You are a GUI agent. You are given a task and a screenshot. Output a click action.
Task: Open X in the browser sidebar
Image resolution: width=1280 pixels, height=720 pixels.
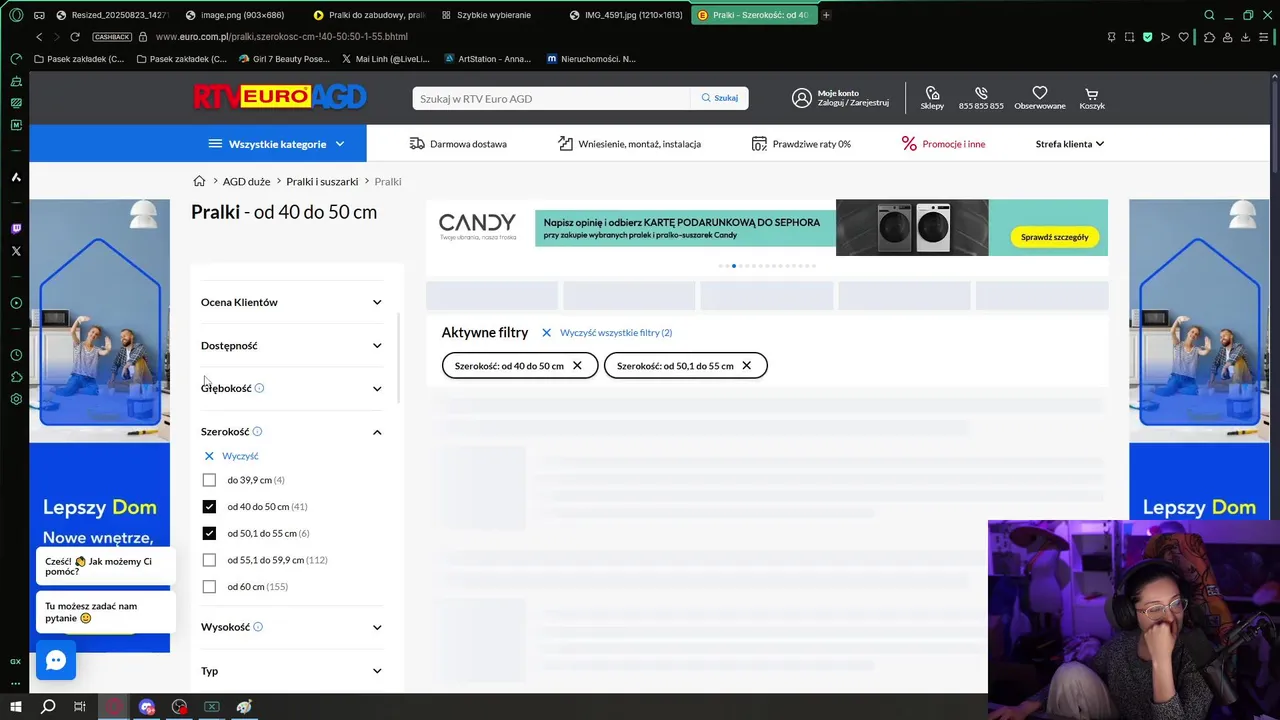pos(15,251)
